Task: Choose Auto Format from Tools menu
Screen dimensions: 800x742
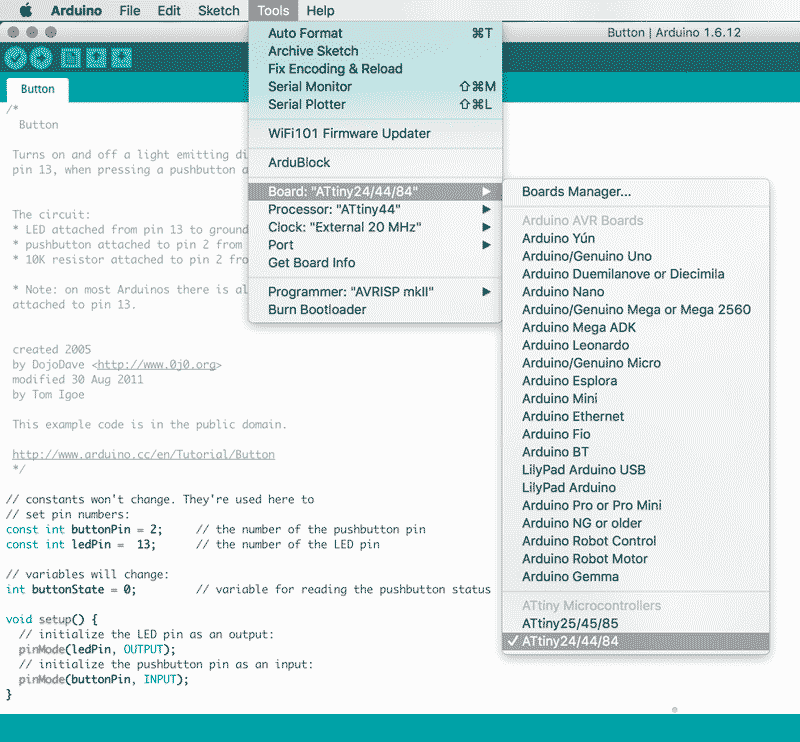Action: tap(375, 33)
